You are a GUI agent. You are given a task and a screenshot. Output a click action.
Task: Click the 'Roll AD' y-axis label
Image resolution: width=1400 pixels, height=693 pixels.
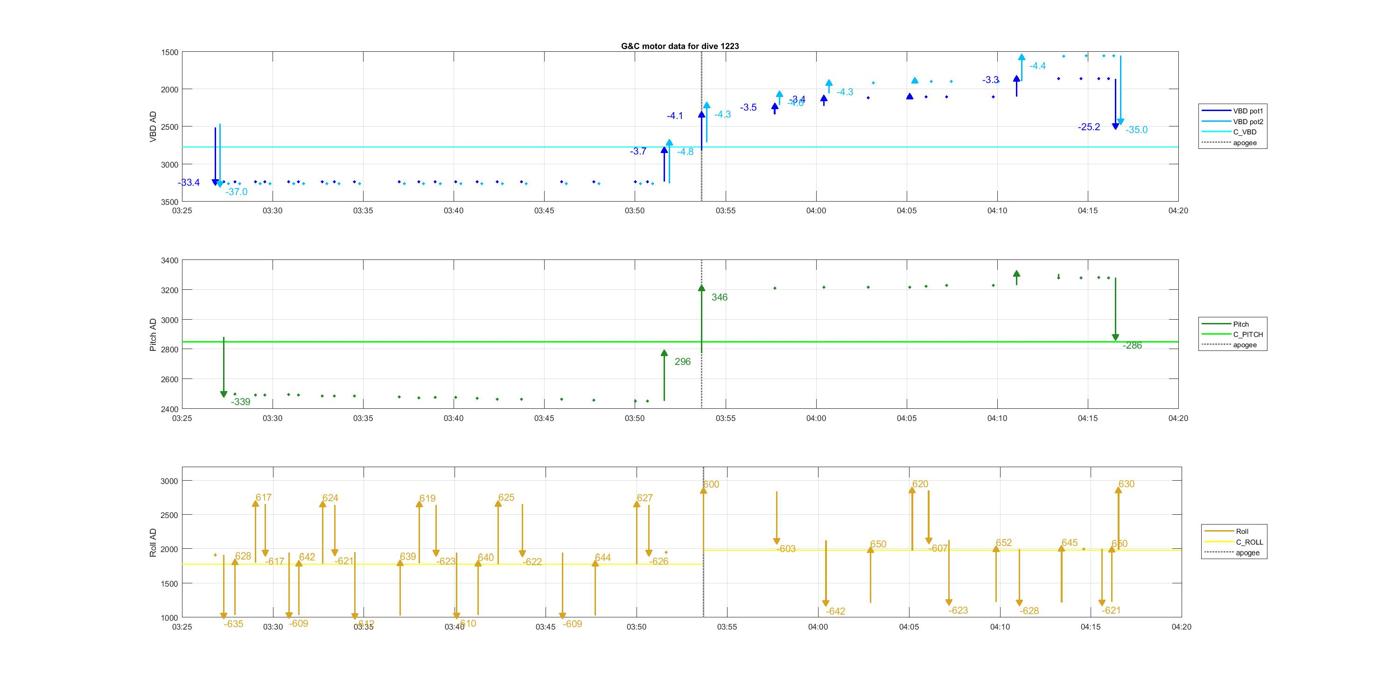[x=153, y=541]
